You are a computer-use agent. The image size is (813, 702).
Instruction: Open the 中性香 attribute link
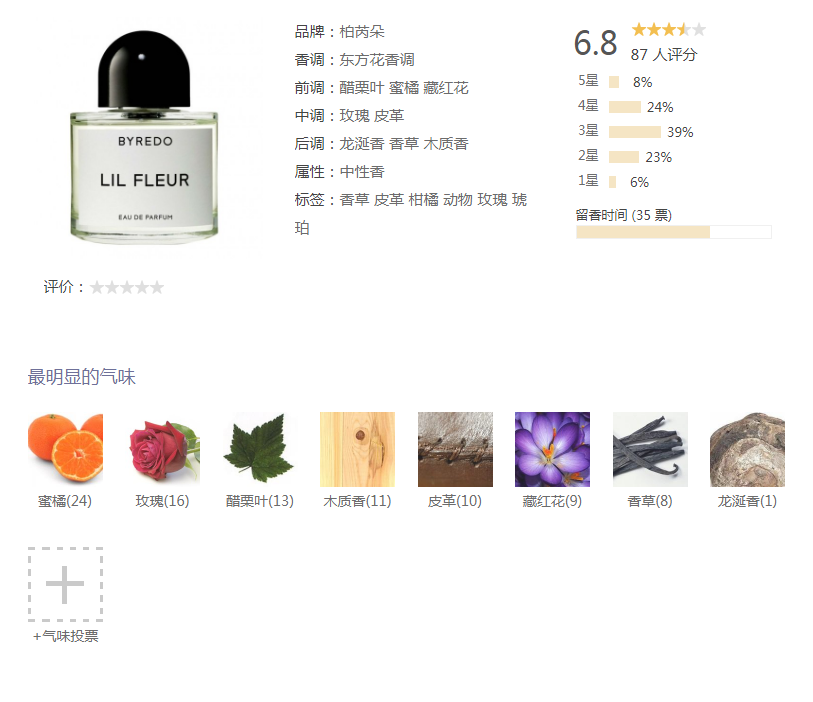coord(362,172)
